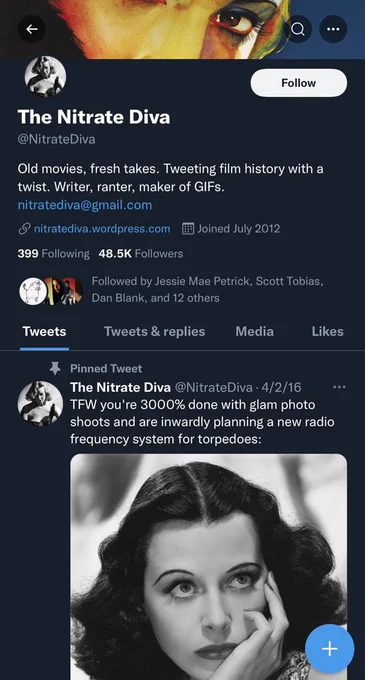The image size is (365, 680).
Task: View followers you know avatars
Action: pyautogui.click(x=51, y=291)
